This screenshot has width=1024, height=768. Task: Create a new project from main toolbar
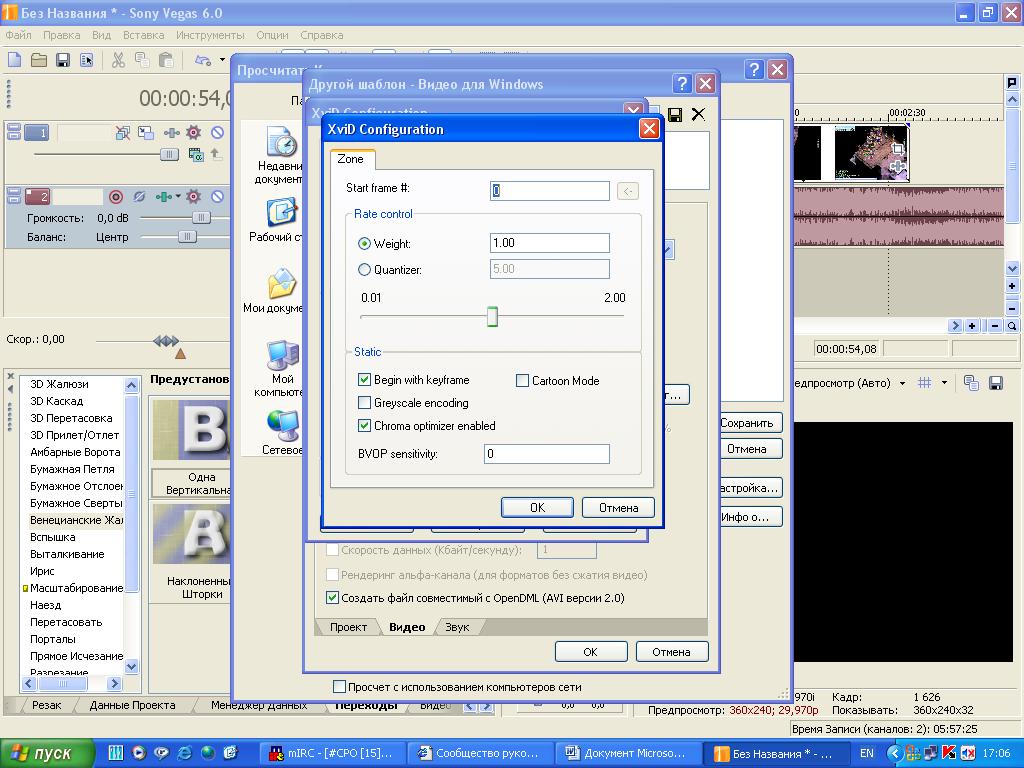tap(14, 60)
